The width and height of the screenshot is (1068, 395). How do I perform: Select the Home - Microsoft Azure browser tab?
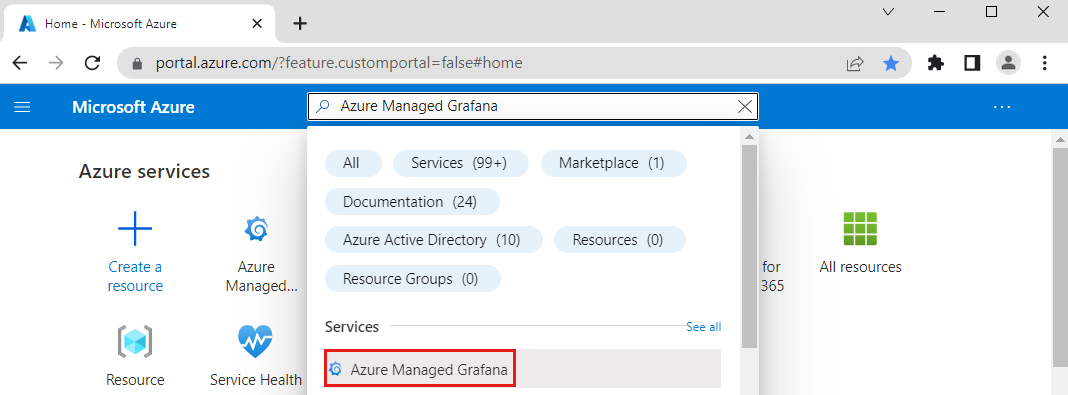139,24
